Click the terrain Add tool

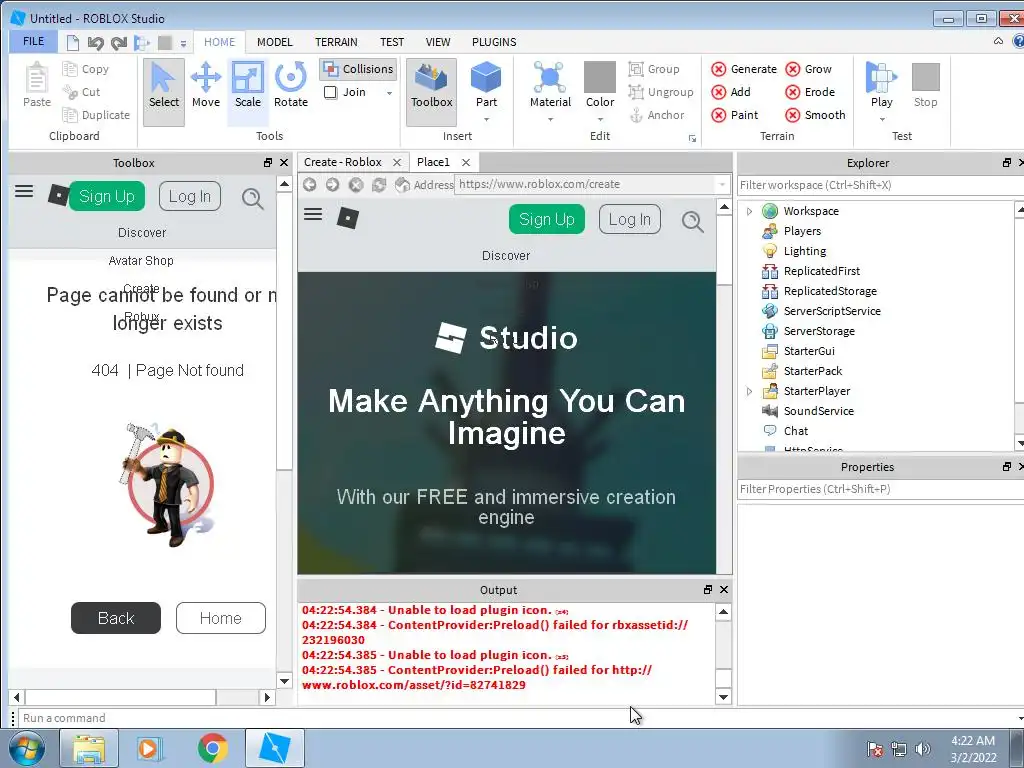click(x=731, y=92)
